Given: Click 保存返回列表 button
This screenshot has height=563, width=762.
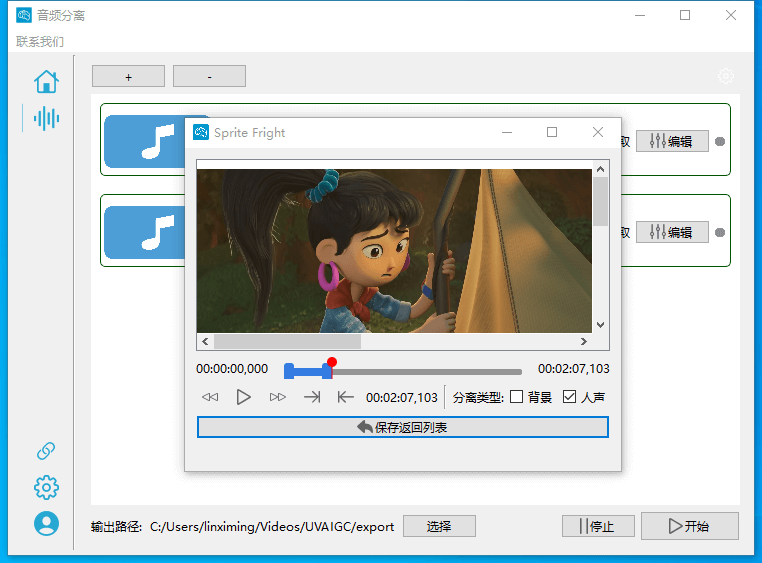Looking at the screenshot, I should pyautogui.click(x=403, y=427).
